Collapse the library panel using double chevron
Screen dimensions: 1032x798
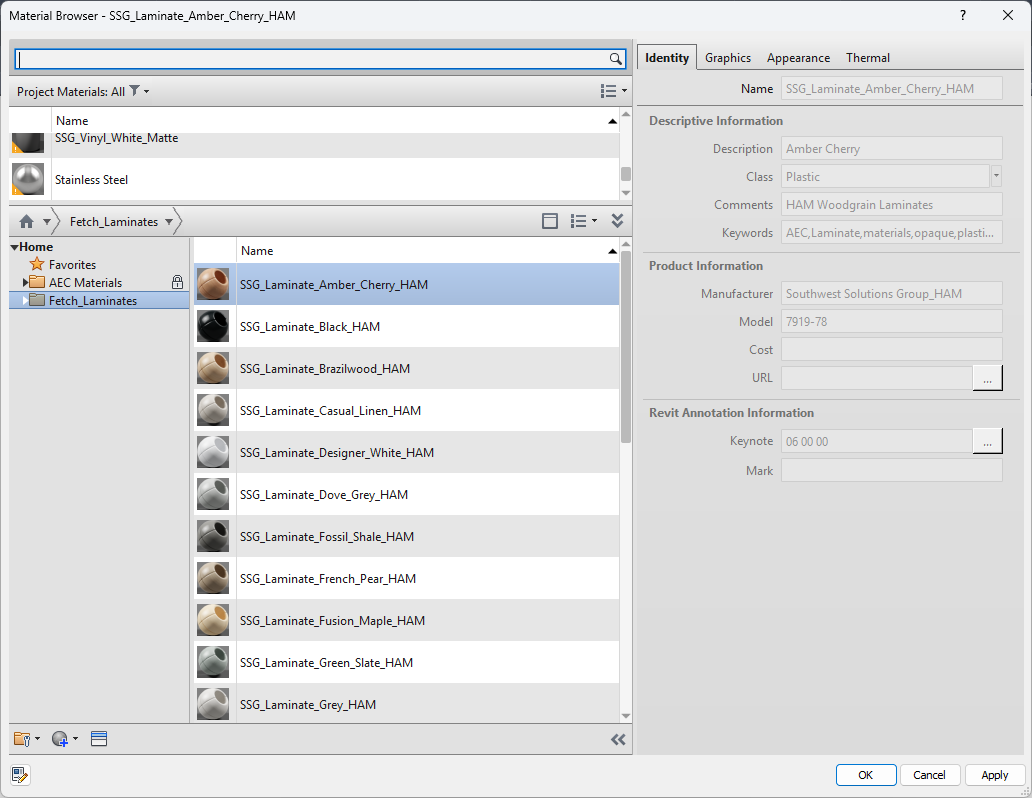pyautogui.click(x=617, y=220)
